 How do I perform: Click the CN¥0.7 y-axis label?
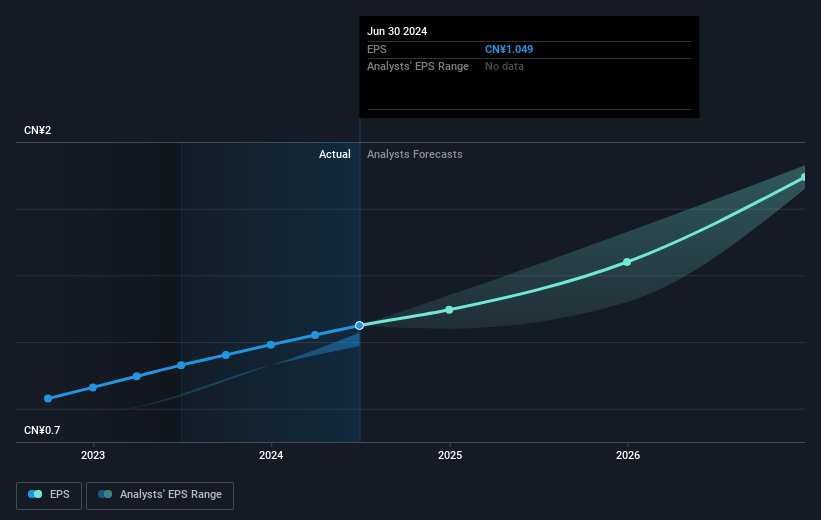pos(42,430)
